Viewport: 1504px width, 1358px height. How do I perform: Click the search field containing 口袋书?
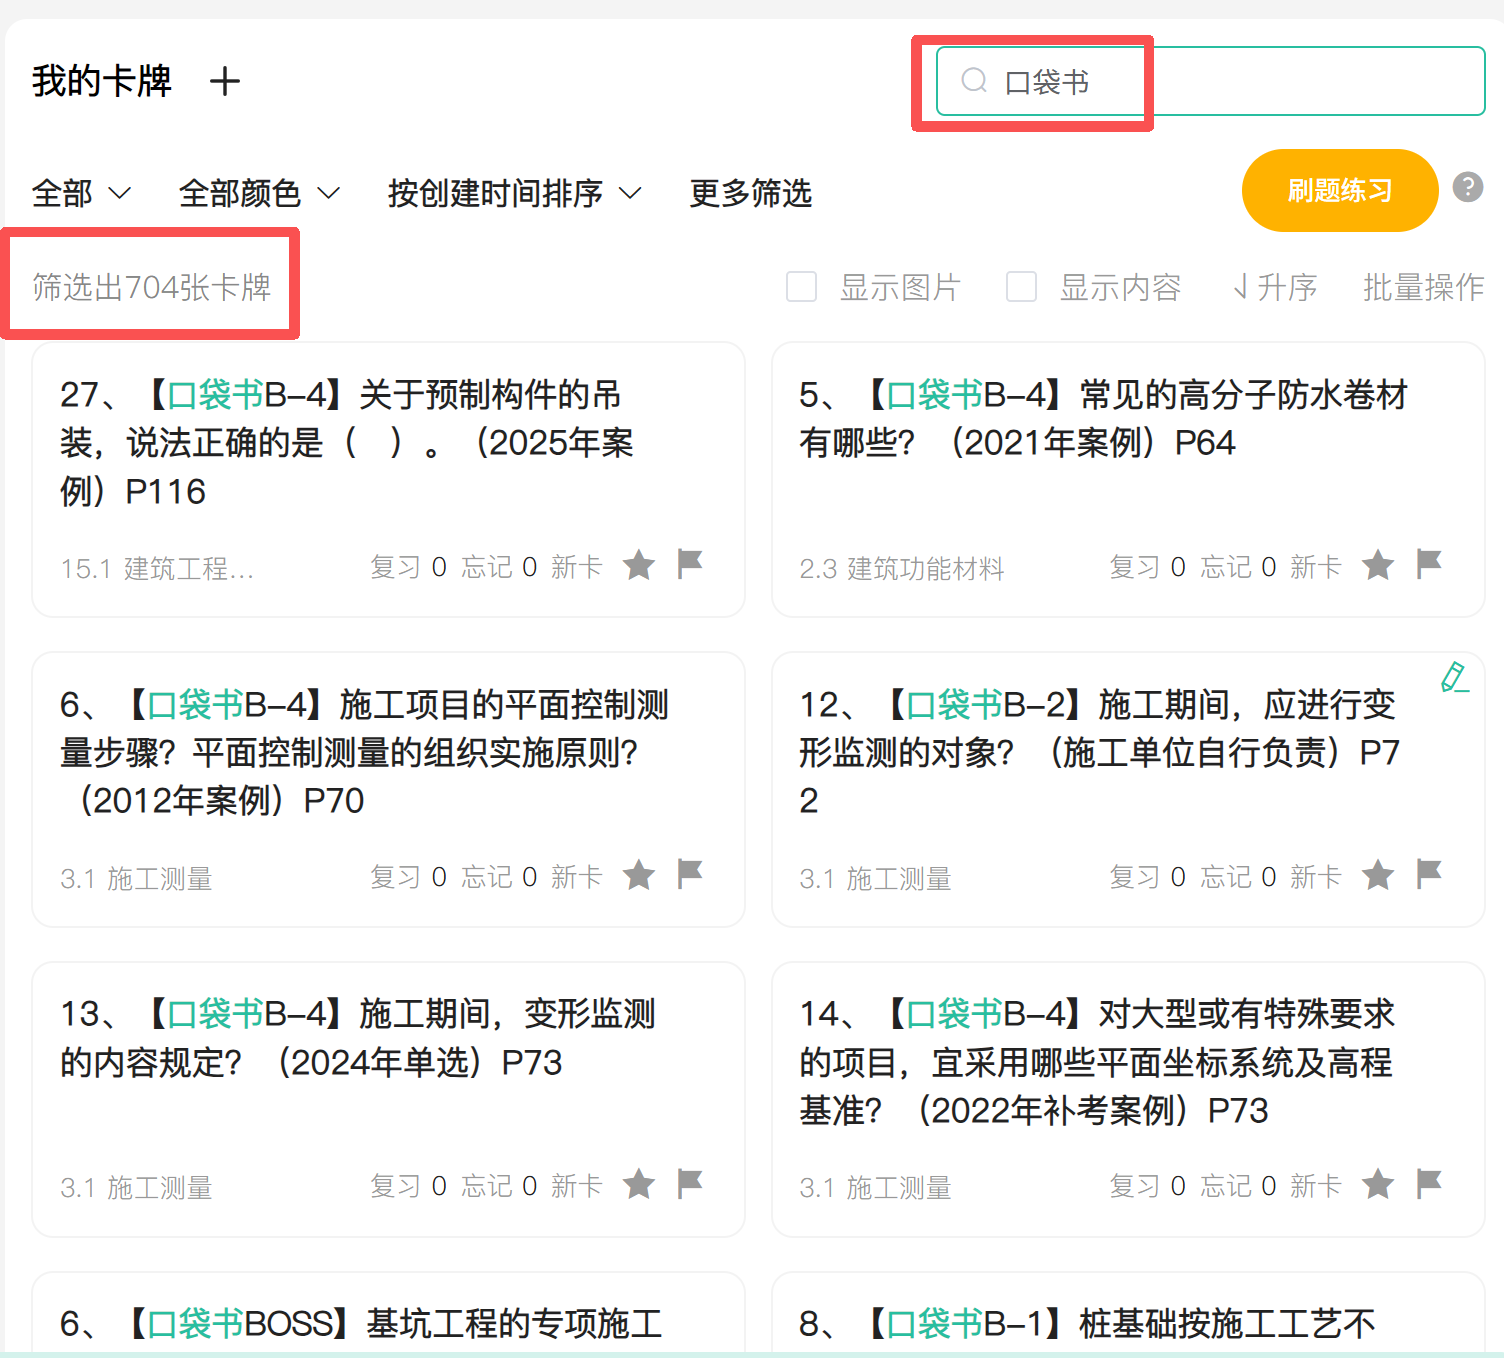tap(1210, 81)
